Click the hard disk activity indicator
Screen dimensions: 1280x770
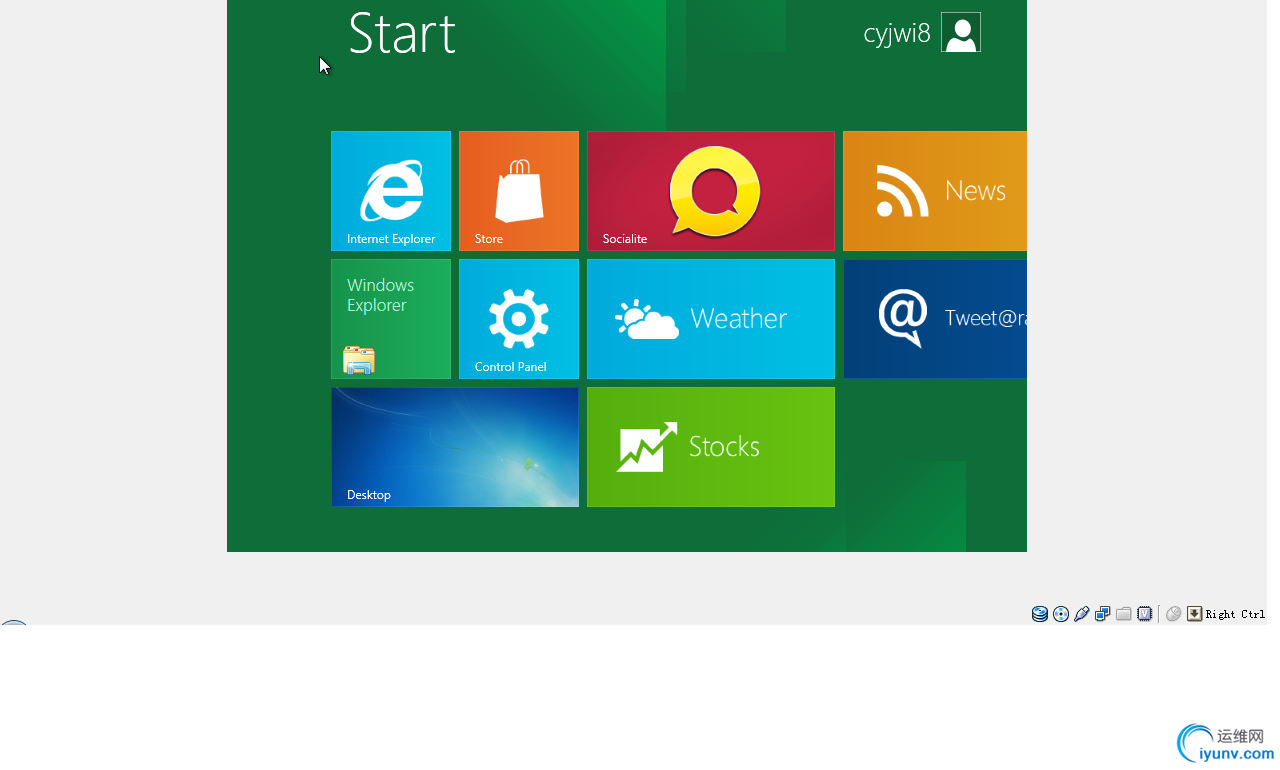(x=1040, y=614)
